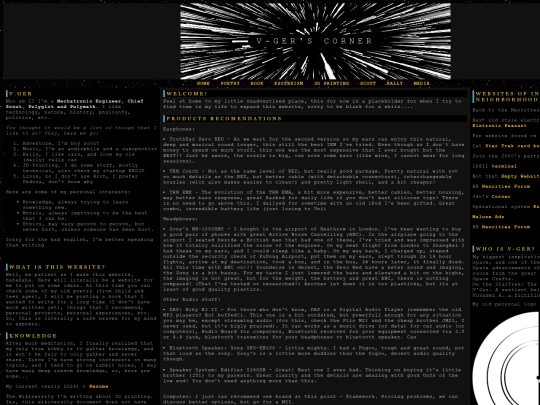Click the 'Earphones:' label
The image size is (540, 405).
(179, 129)
